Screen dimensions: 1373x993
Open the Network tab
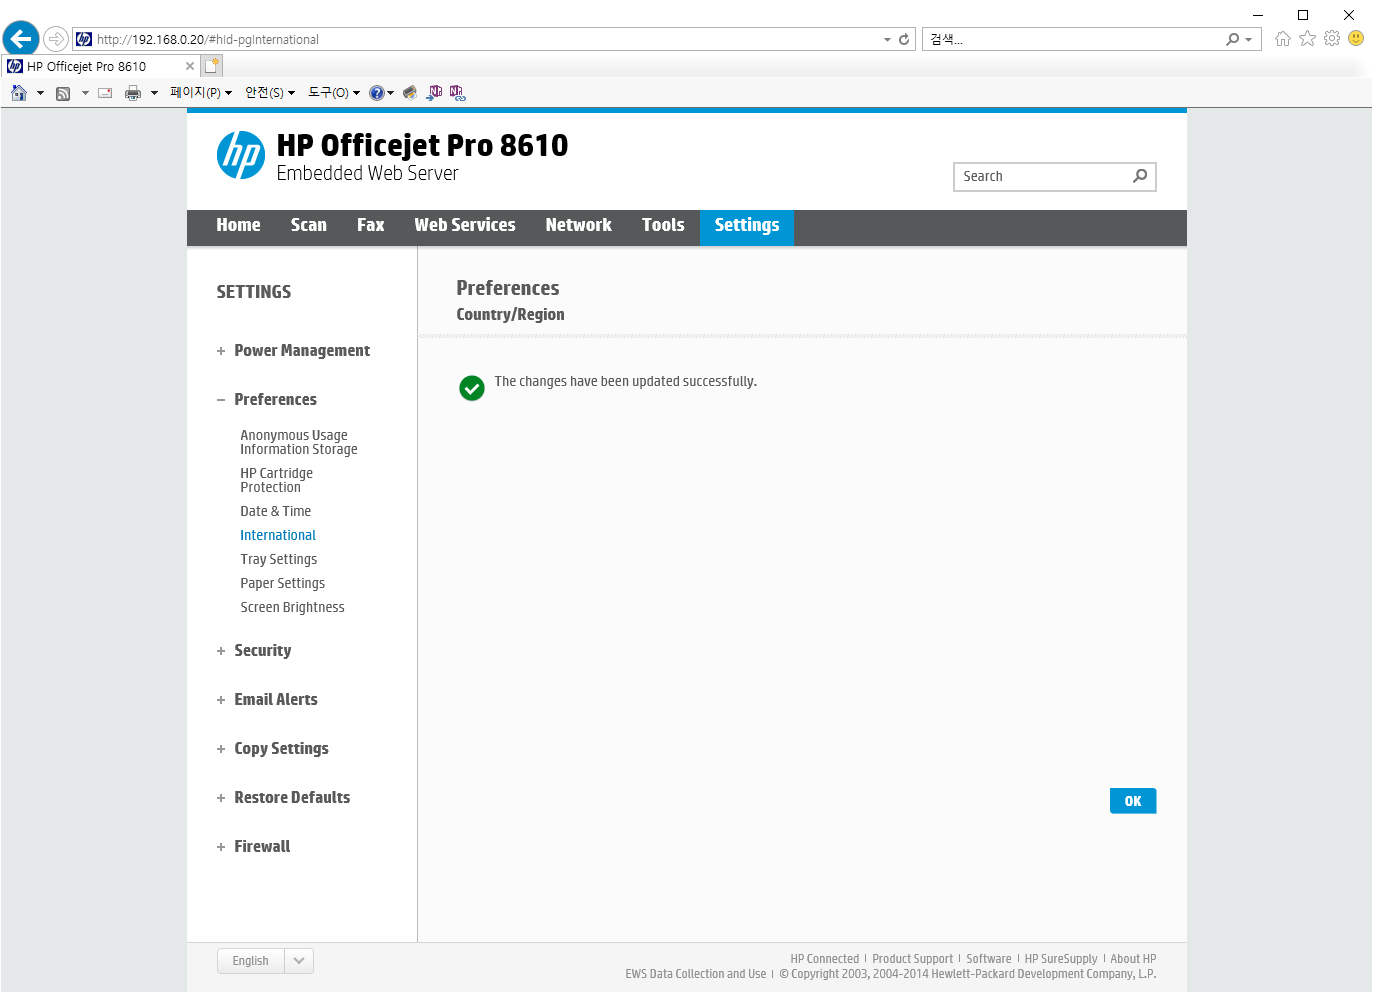click(579, 226)
